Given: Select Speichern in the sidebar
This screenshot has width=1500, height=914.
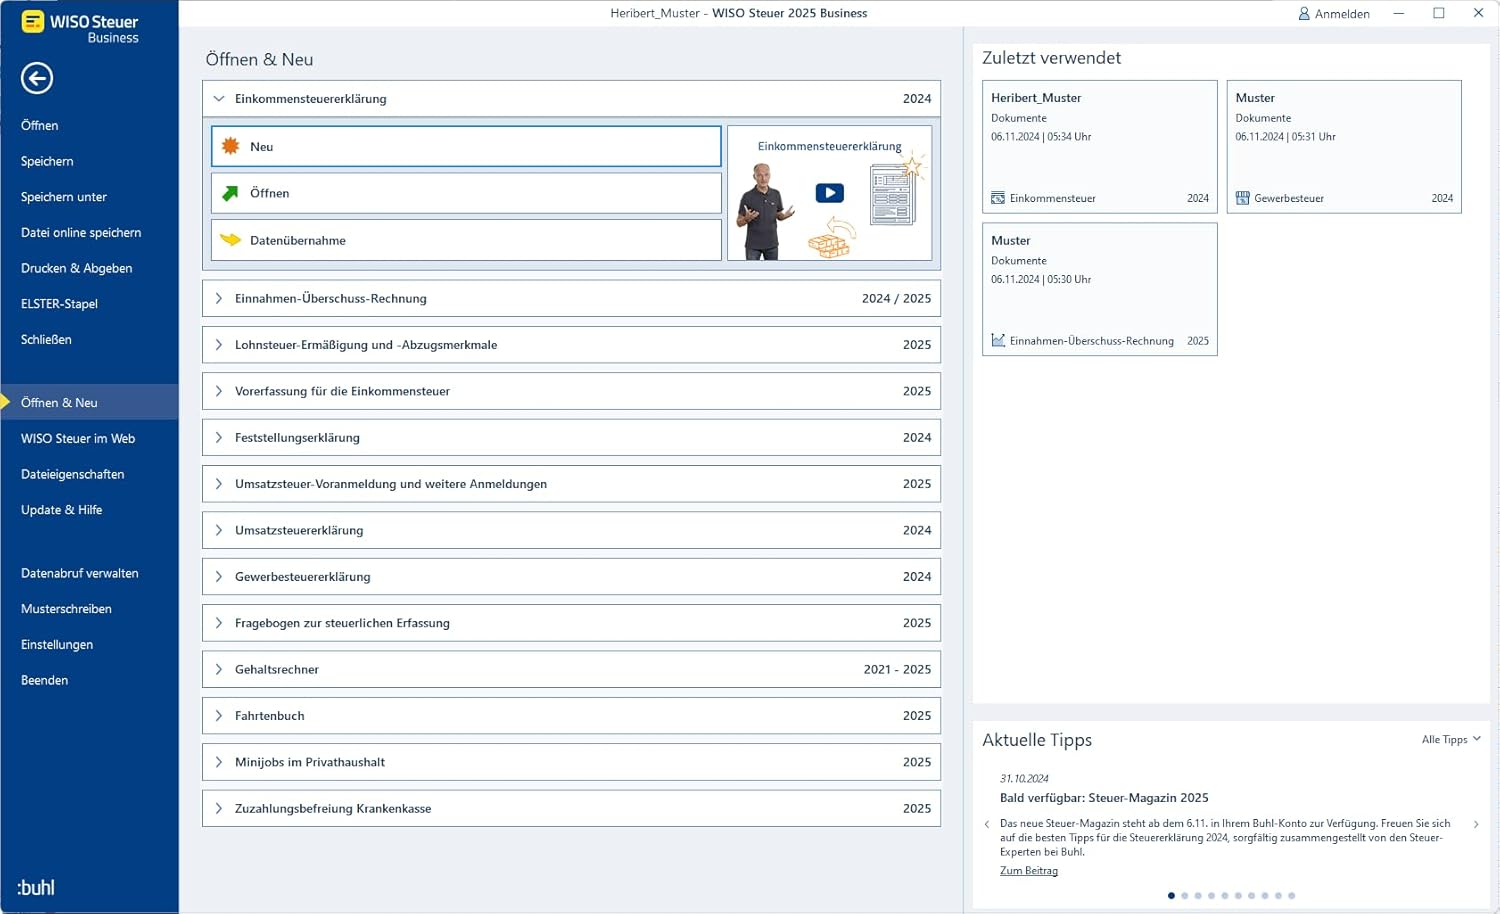Looking at the screenshot, I should [x=47, y=161].
